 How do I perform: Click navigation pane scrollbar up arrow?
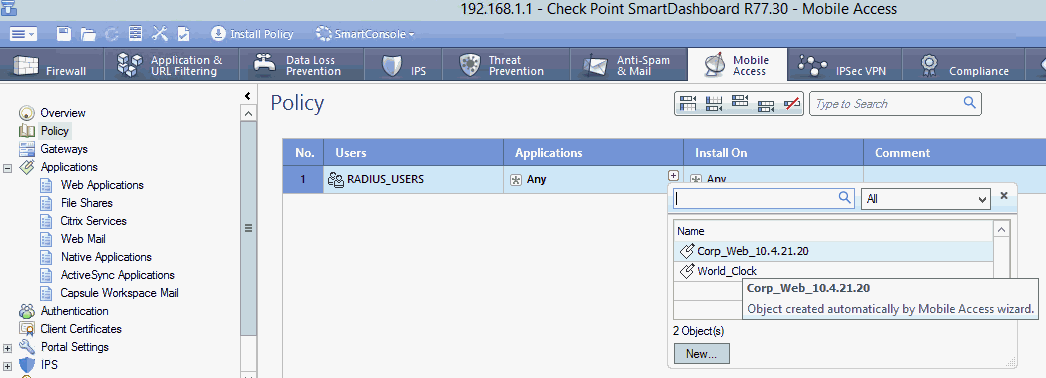click(247, 113)
